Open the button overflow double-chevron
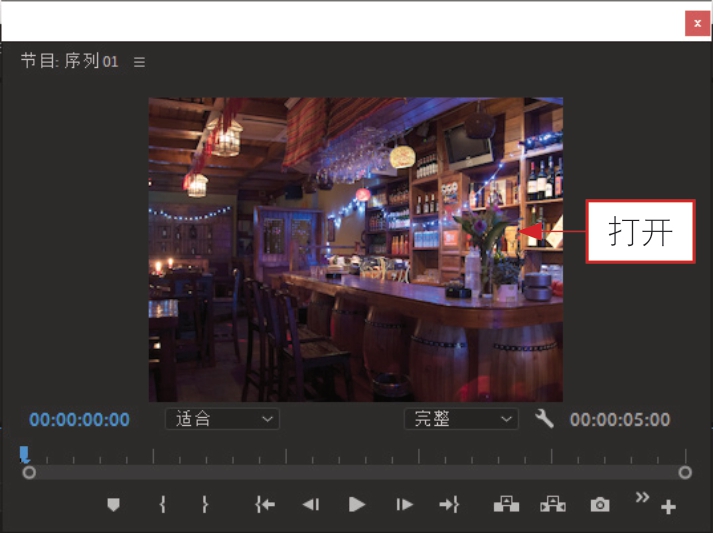The height and width of the screenshot is (533, 714). pos(643,497)
